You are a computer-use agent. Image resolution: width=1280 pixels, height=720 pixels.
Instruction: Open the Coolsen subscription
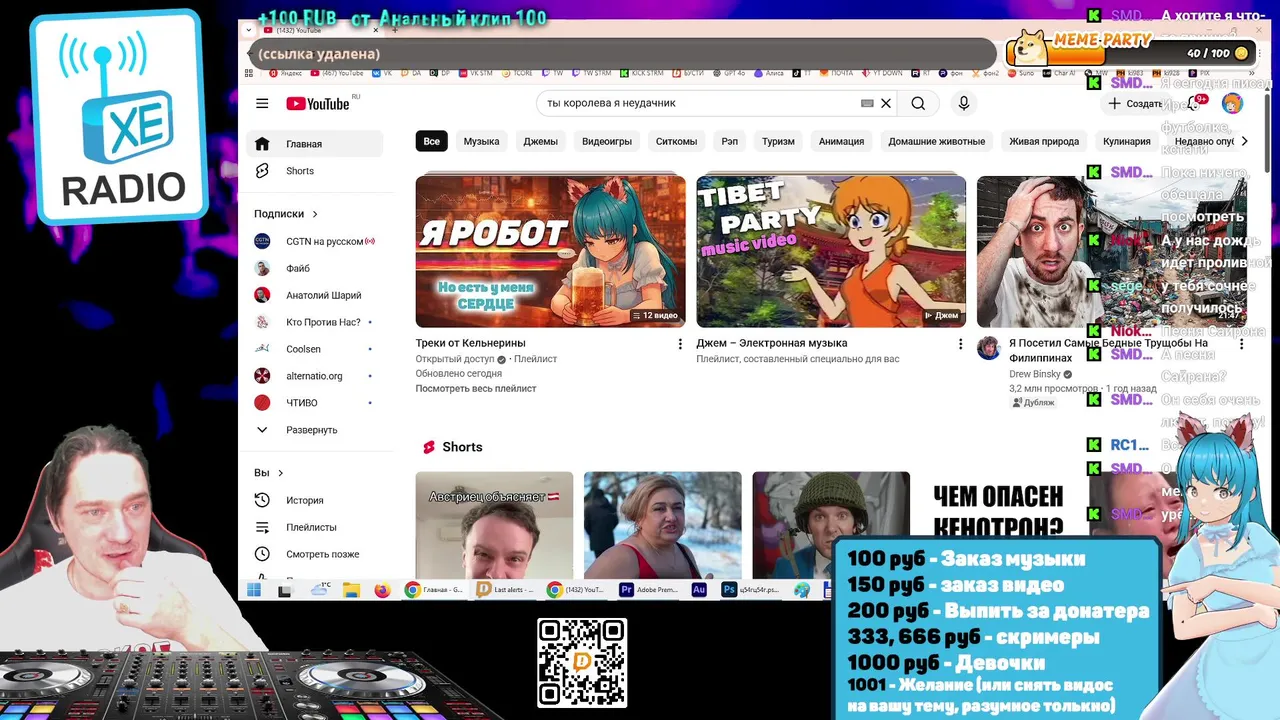[314, 349]
